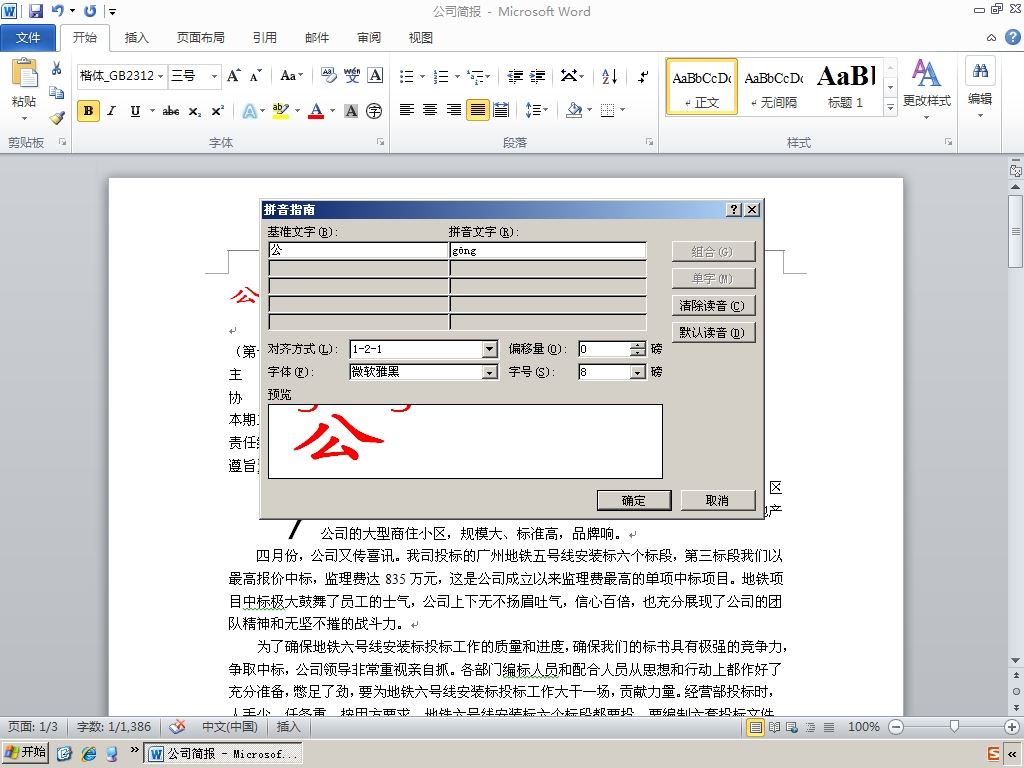
Task: Click the Multilevel List icon
Action: coord(476,76)
